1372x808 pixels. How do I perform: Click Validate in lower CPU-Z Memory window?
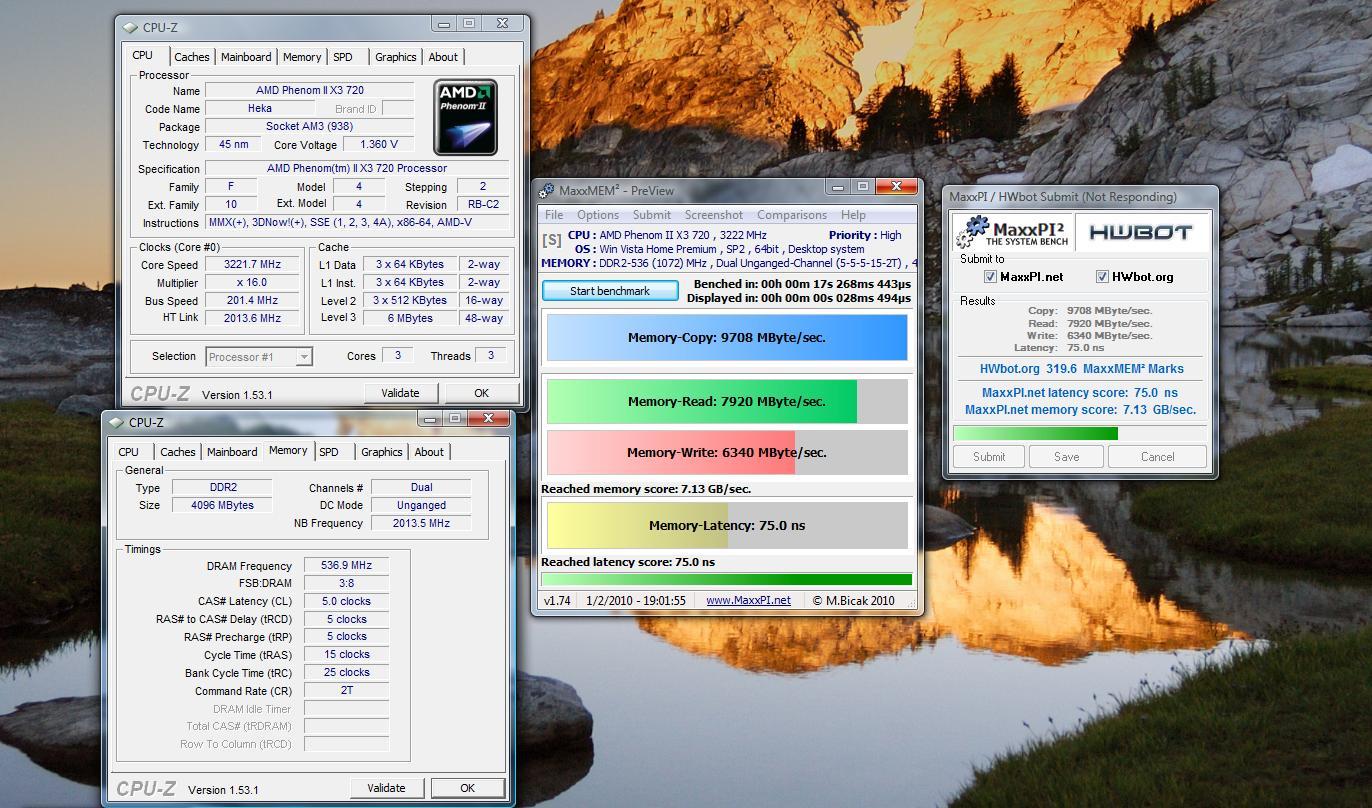386,788
